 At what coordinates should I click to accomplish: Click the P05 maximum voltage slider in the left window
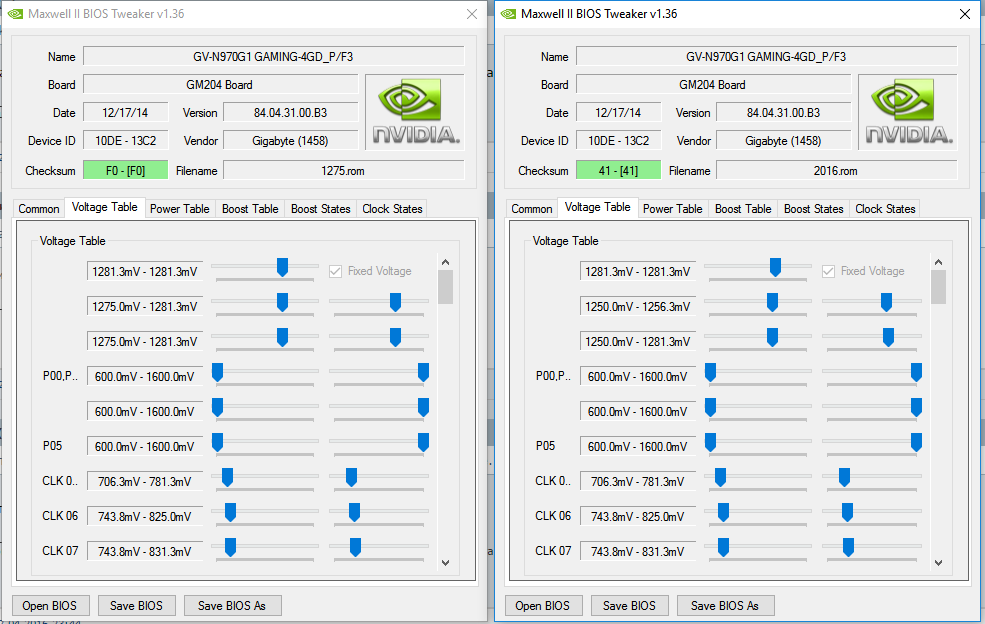(x=423, y=442)
